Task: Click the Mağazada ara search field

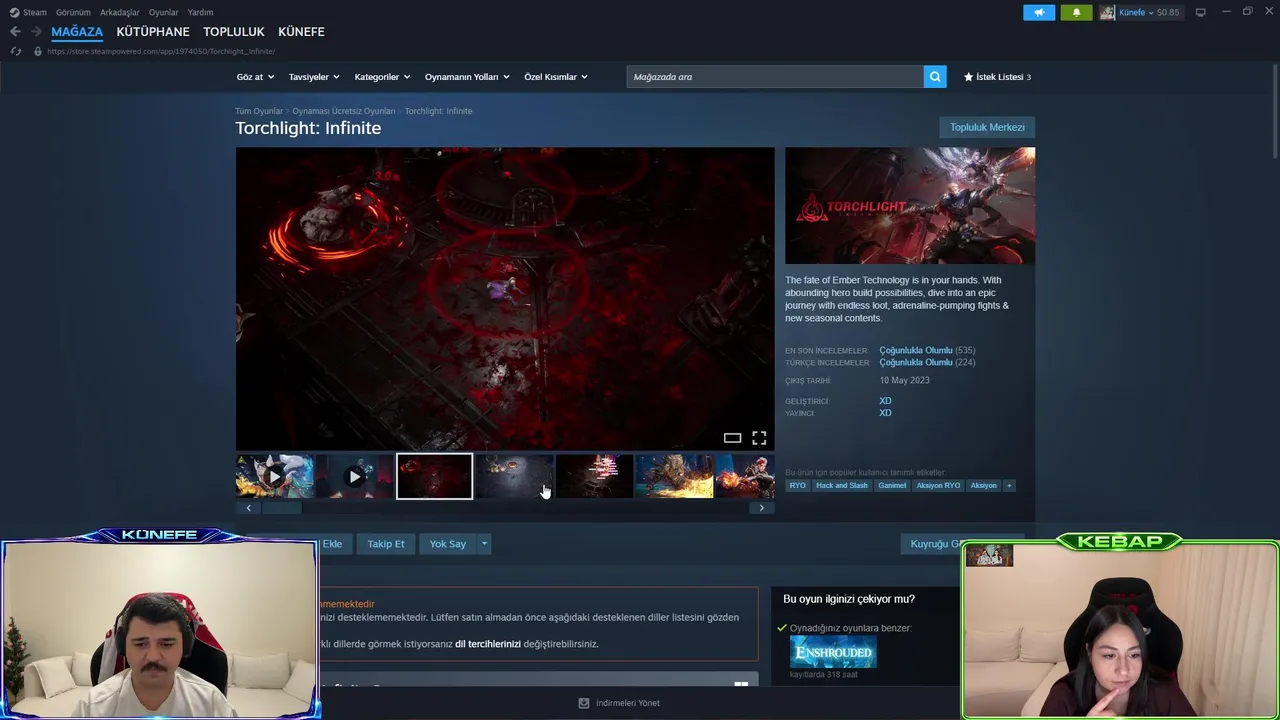Action: click(x=775, y=77)
